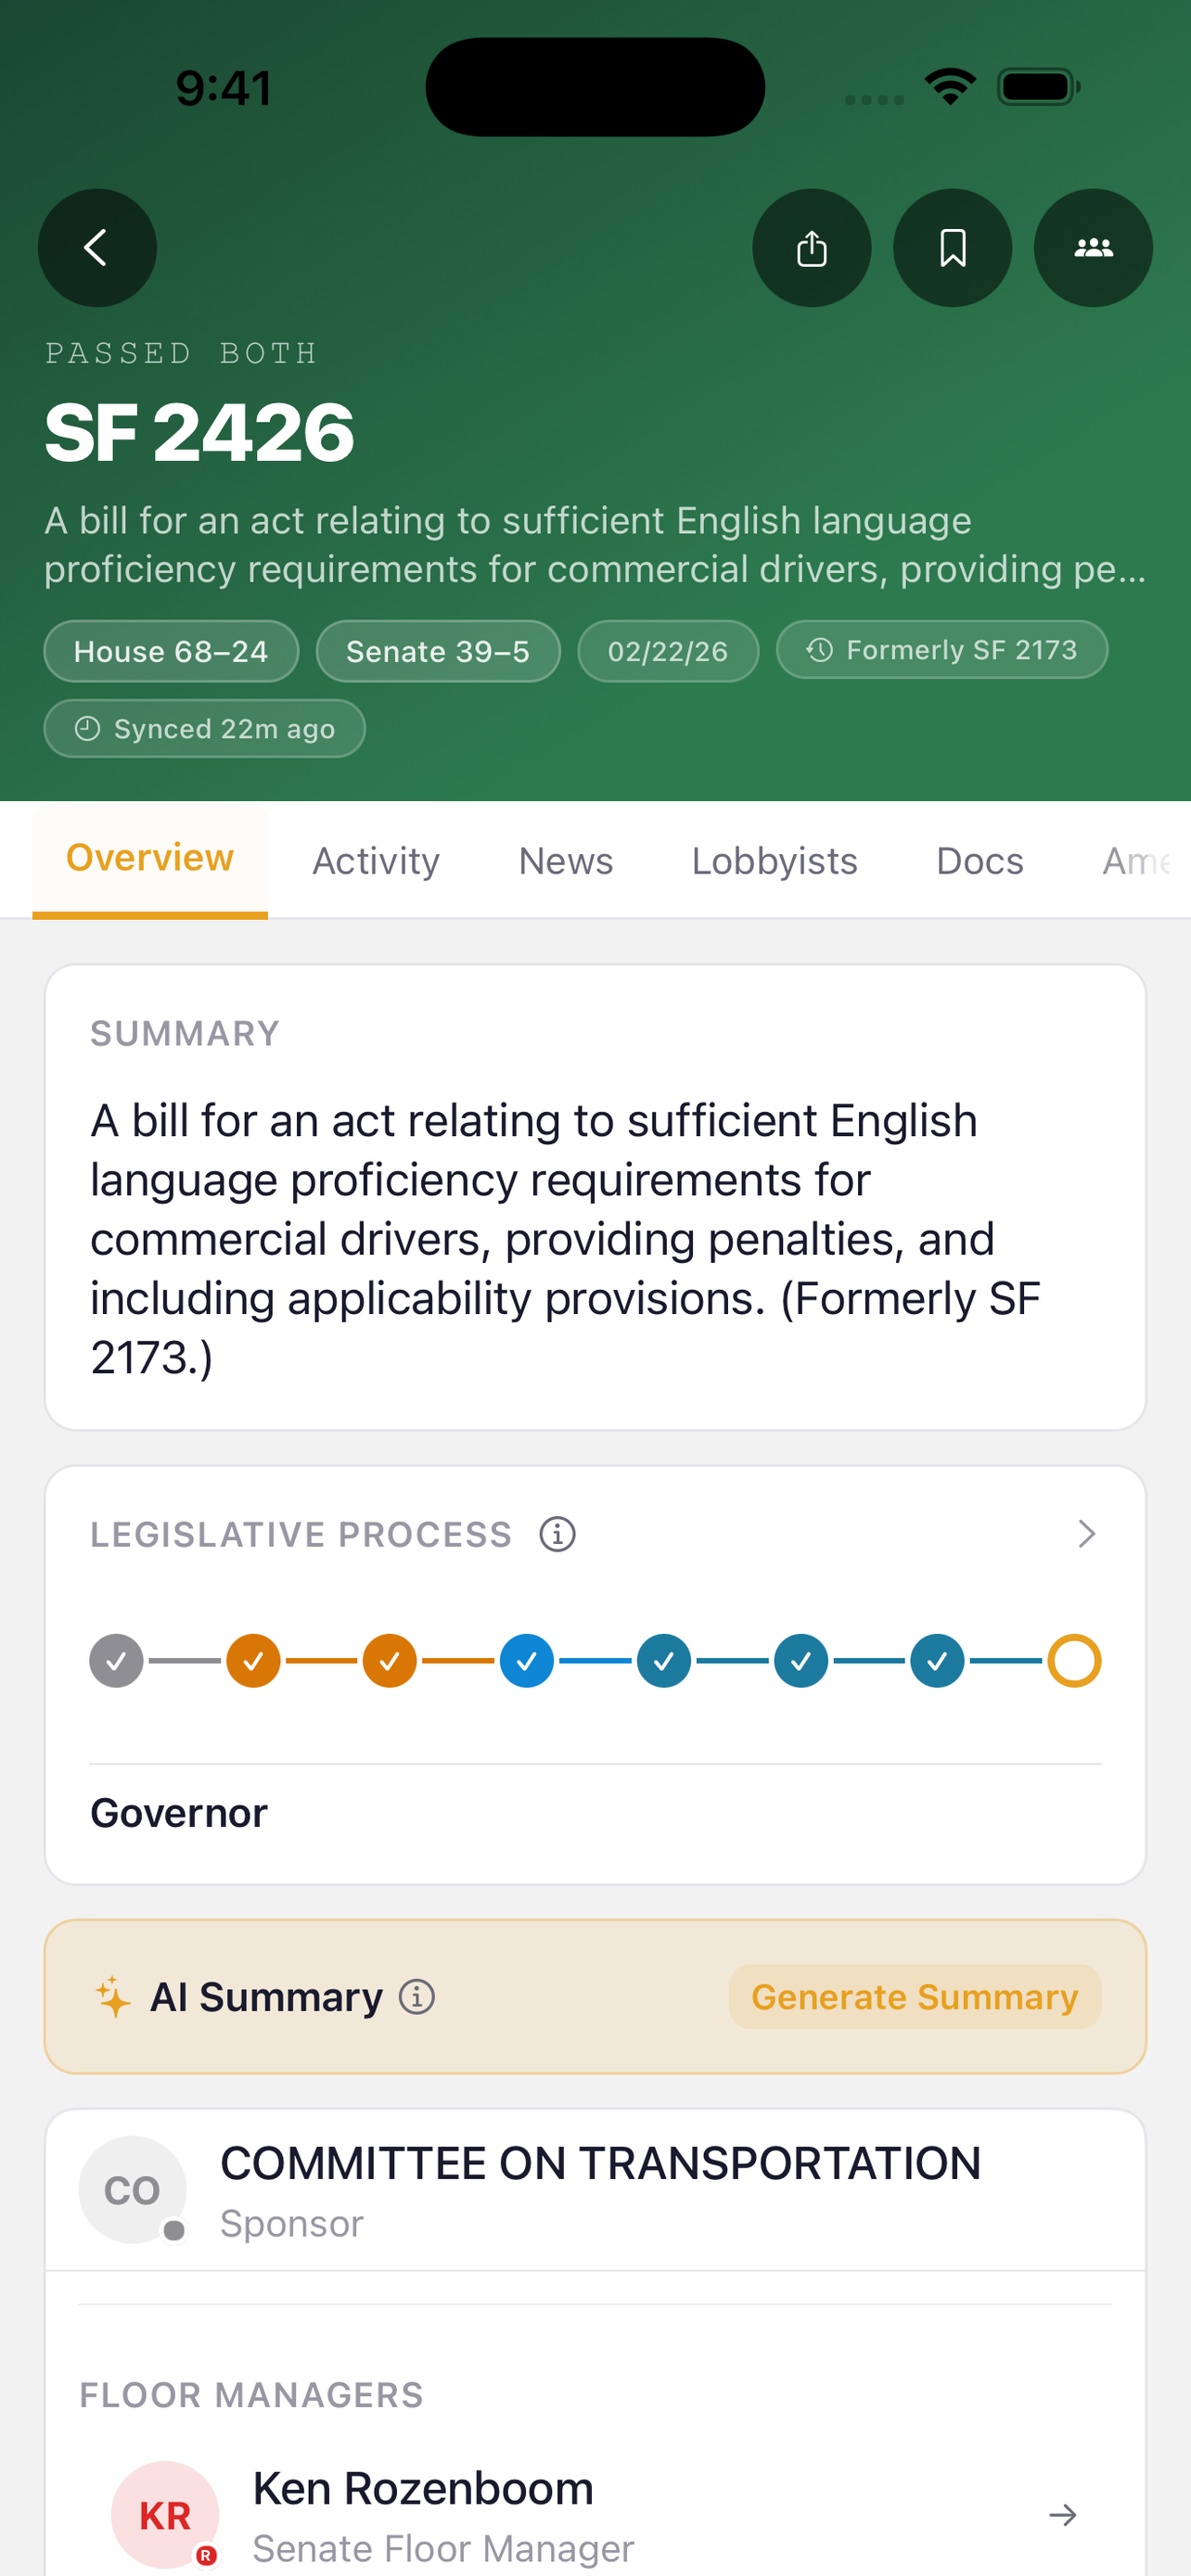Switch to the Activity tab
Screen dimensions: 1191x2576
tap(376, 861)
